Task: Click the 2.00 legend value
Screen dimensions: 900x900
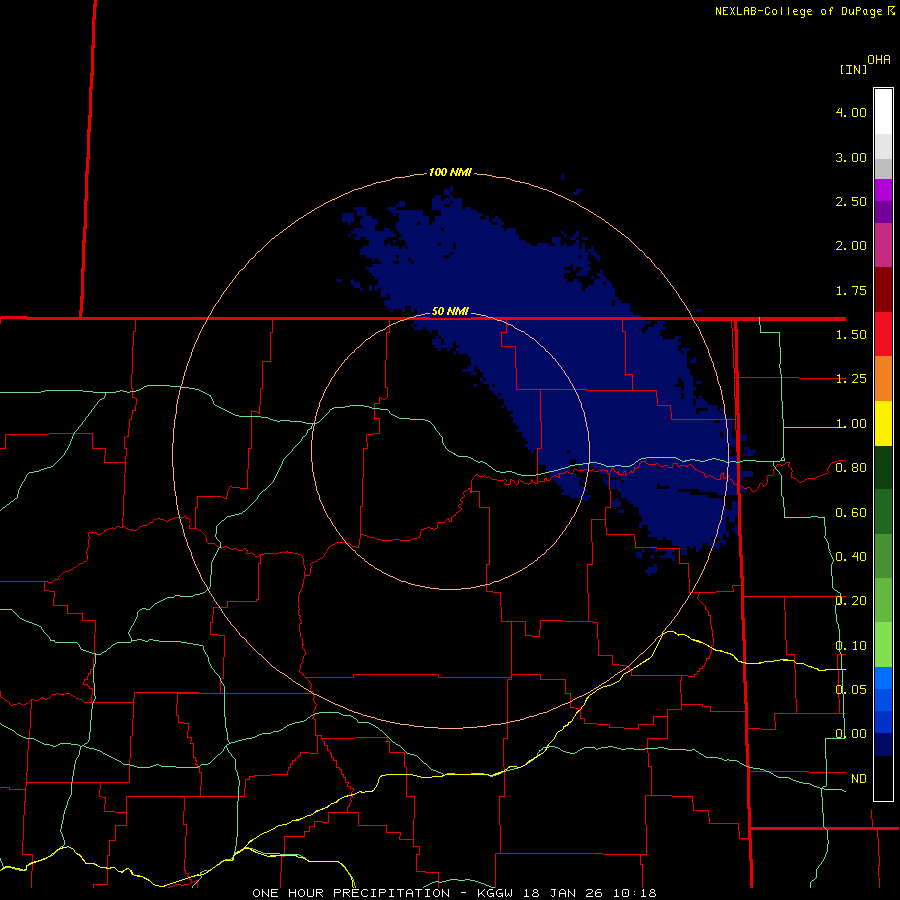Action: [851, 246]
